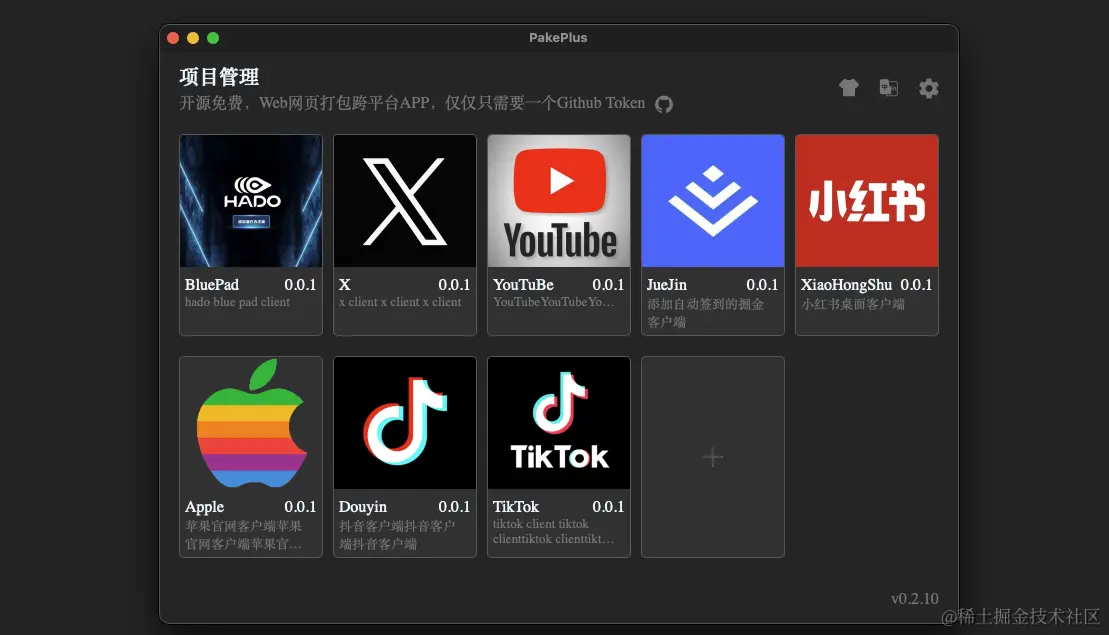Select the rainbow Apple logo project
1109x635 pixels.
tap(251, 423)
